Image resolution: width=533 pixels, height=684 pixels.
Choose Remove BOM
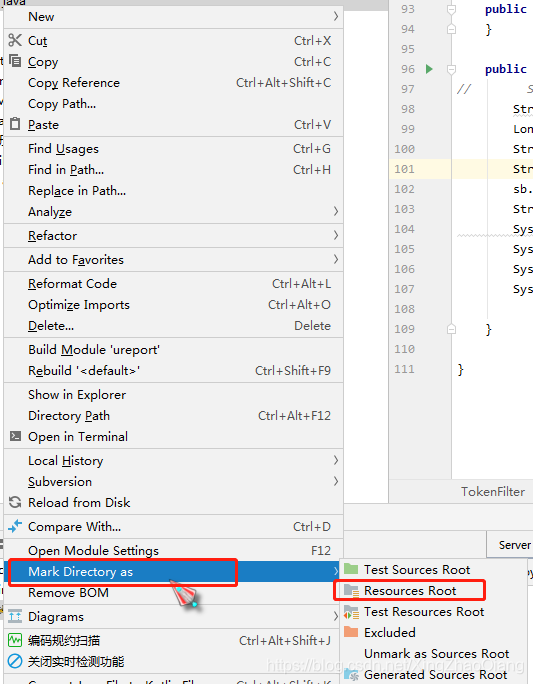click(174, 592)
